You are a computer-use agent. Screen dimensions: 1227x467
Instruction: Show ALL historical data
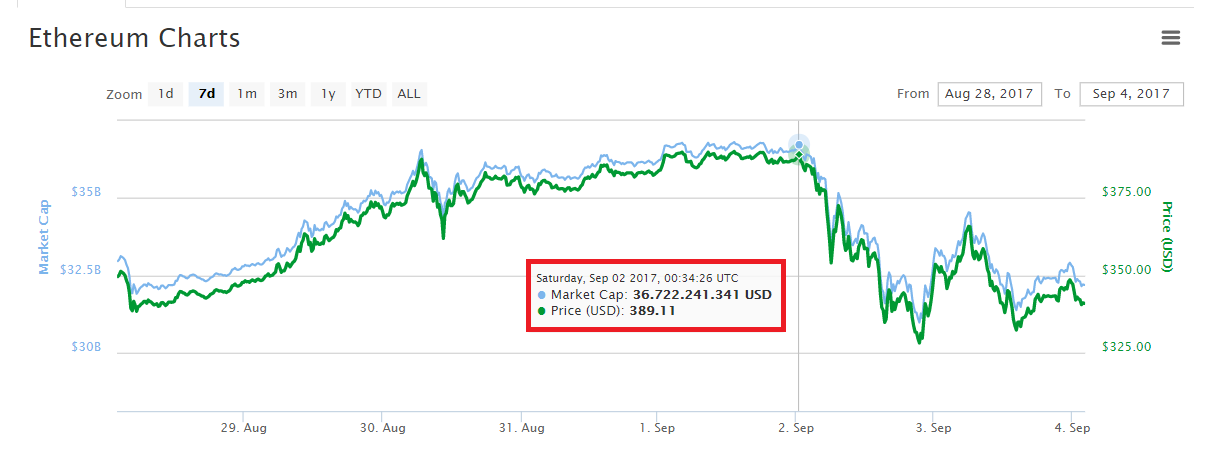(x=408, y=94)
